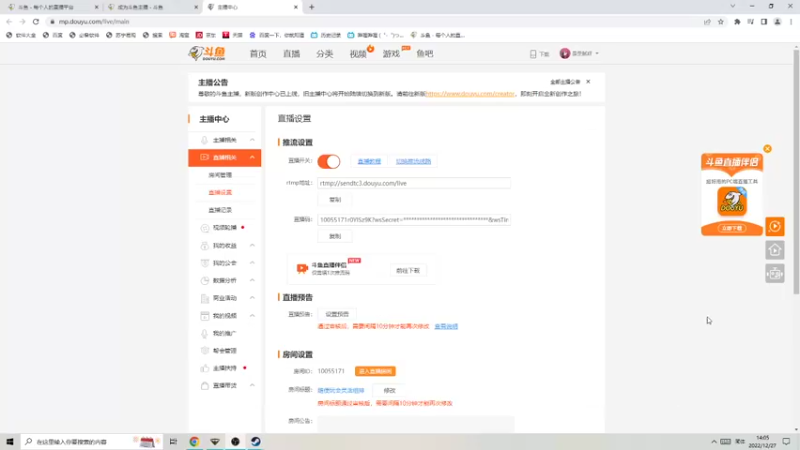
Task: Click the 设置预告 button
Action: tap(337, 314)
